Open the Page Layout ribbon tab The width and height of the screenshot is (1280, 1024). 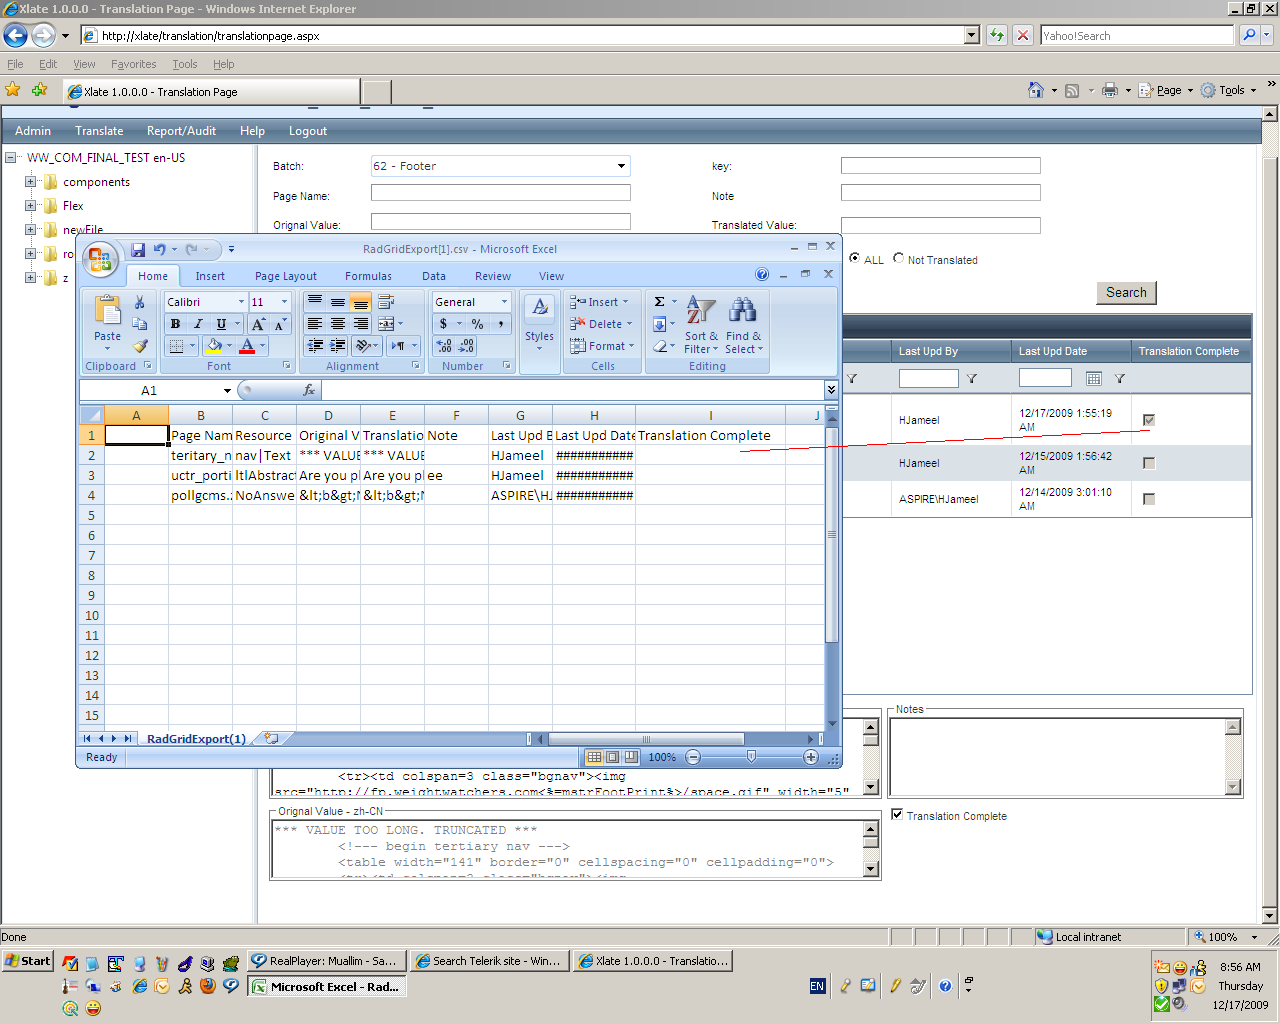tap(286, 276)
